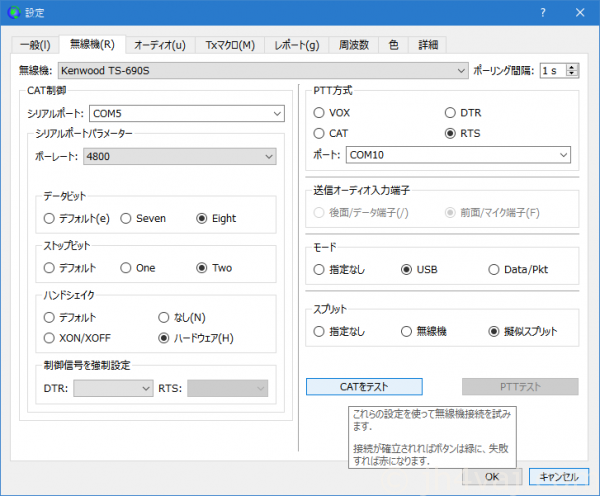Image resolution: width=600 pixels, height=496 pixels.
Task: Select DTR as PTT method
Action: pos(450,113)
